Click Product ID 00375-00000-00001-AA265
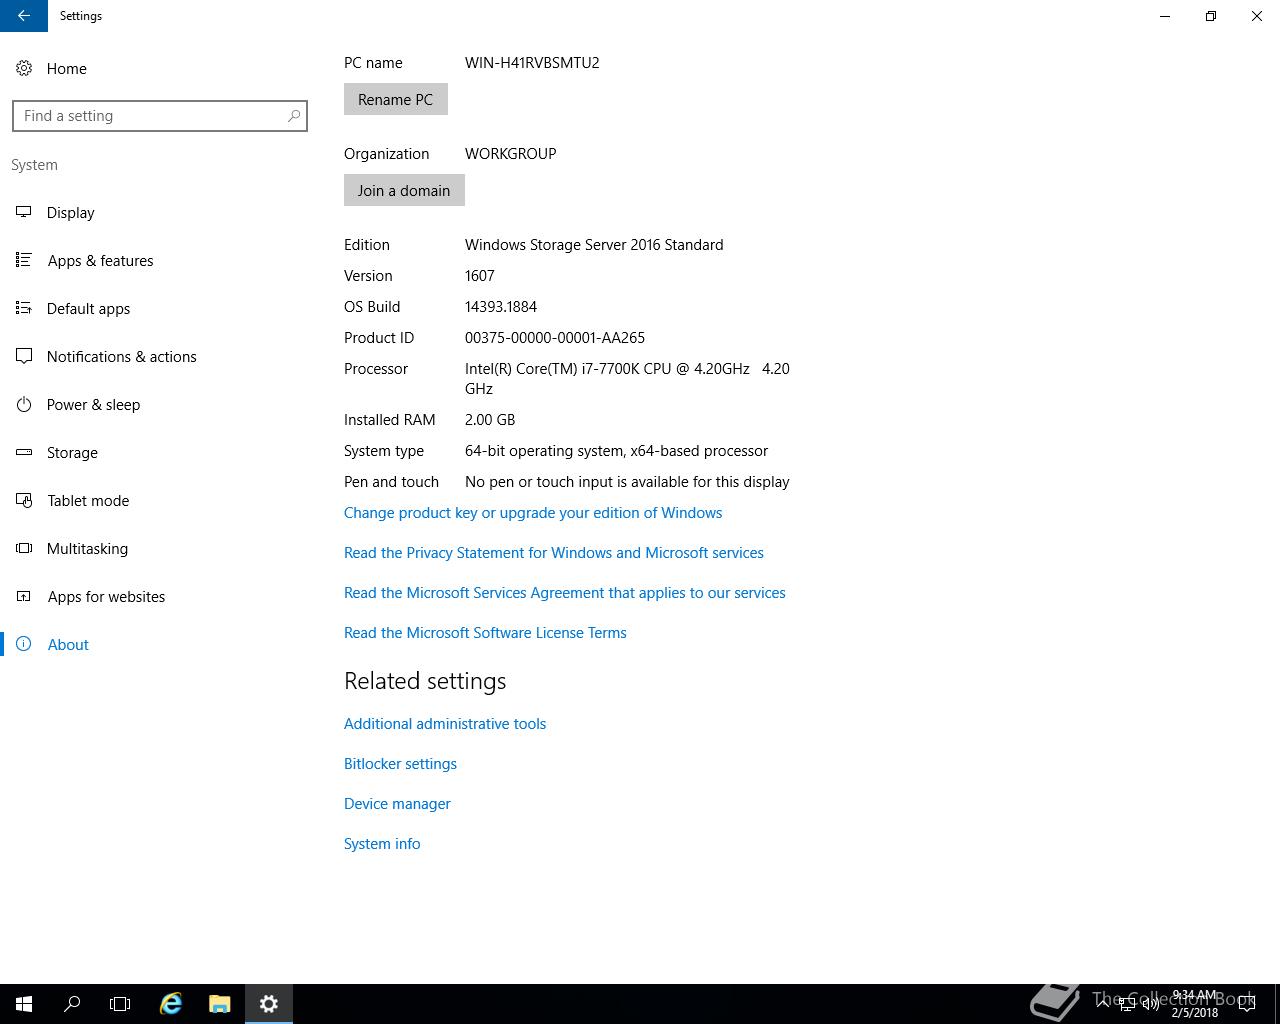 pos(555,338)
